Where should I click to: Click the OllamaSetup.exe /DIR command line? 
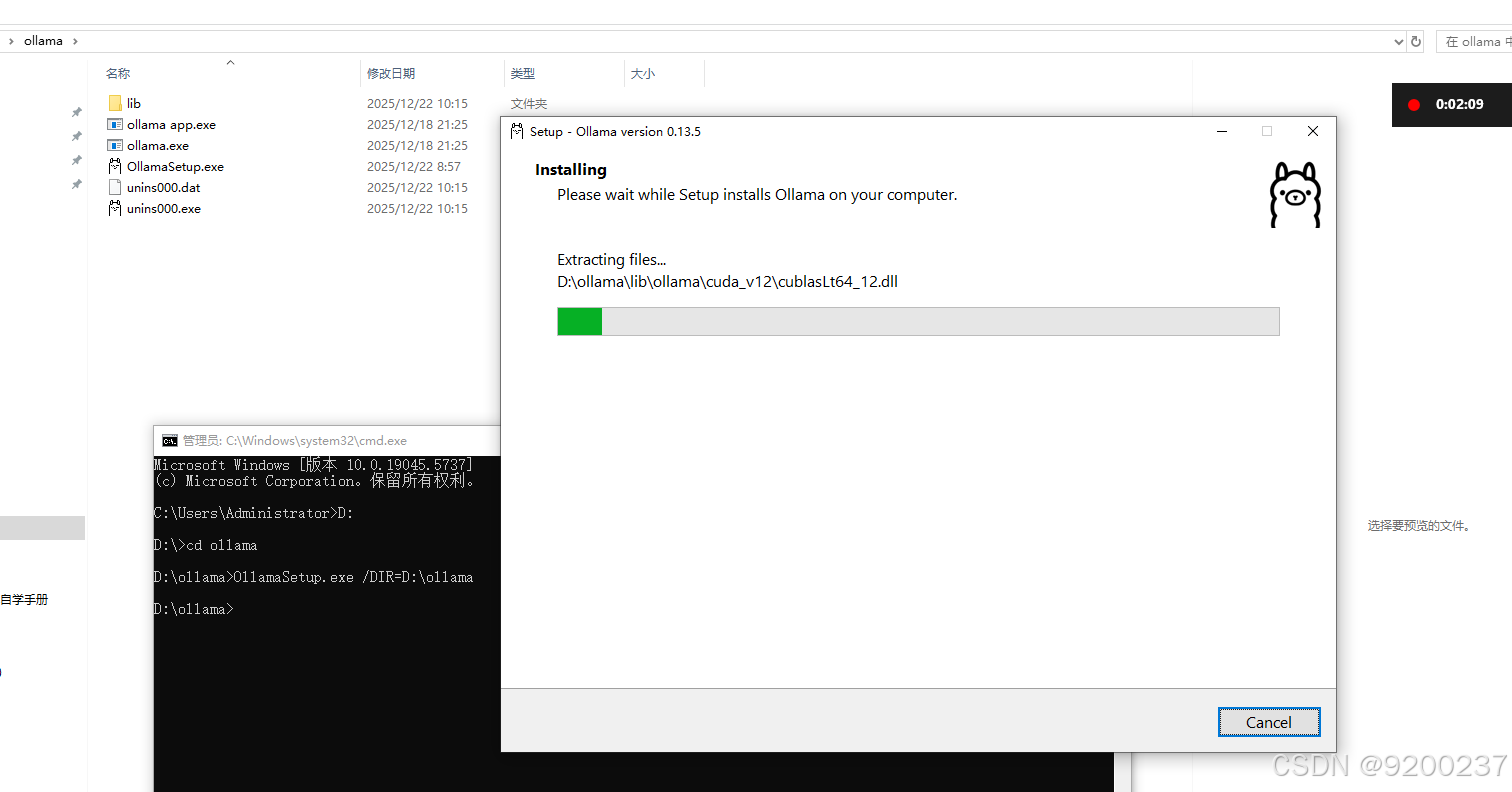click(314, 577)
